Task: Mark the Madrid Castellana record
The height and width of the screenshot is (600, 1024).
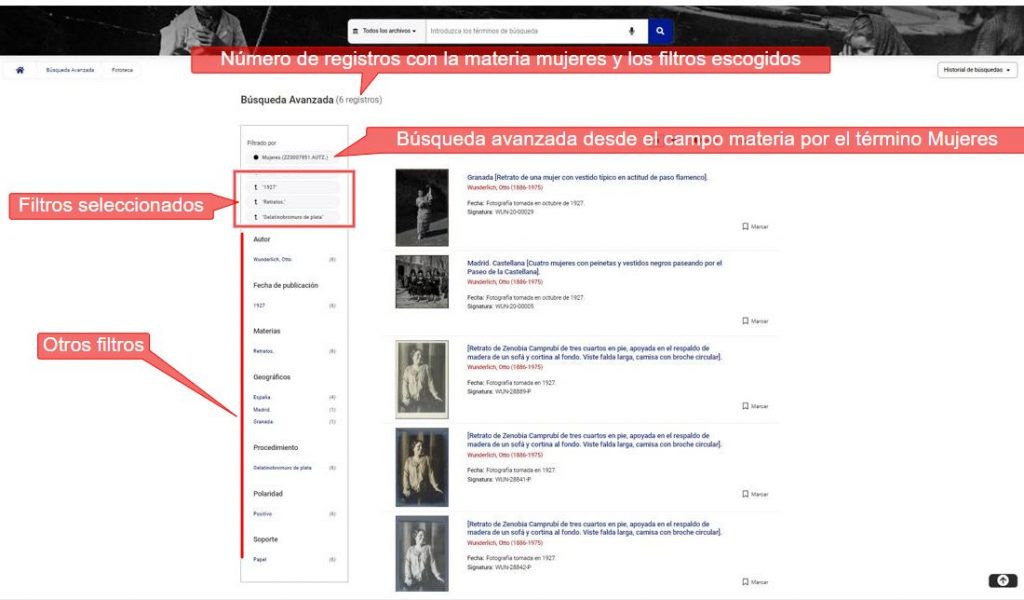Action: pyautogui.click(x=755, y=321)
